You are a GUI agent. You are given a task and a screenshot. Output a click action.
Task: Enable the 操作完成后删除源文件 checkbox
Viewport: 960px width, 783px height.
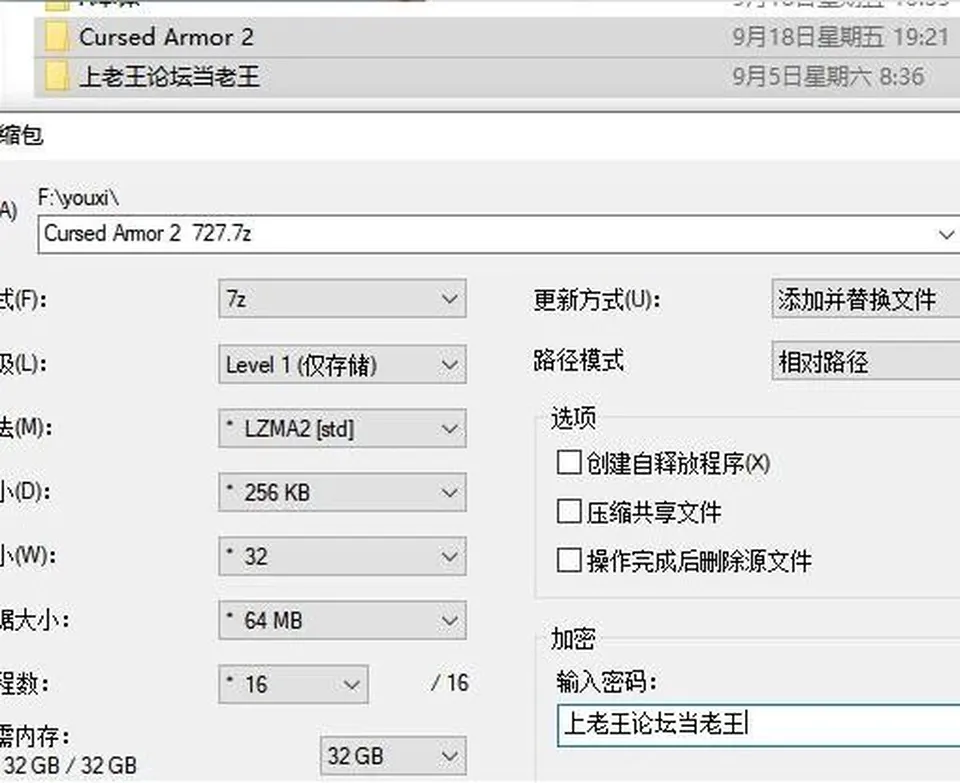tap(569, 560)
